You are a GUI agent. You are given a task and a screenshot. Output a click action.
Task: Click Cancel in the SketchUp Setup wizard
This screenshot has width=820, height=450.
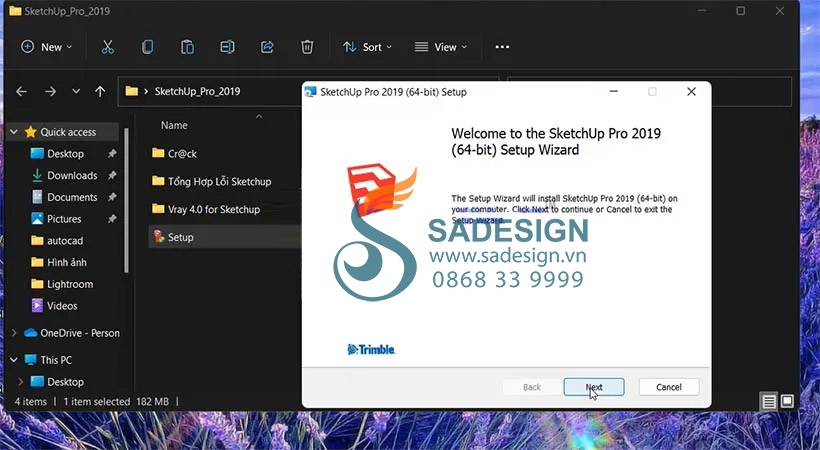click(669, 387)
